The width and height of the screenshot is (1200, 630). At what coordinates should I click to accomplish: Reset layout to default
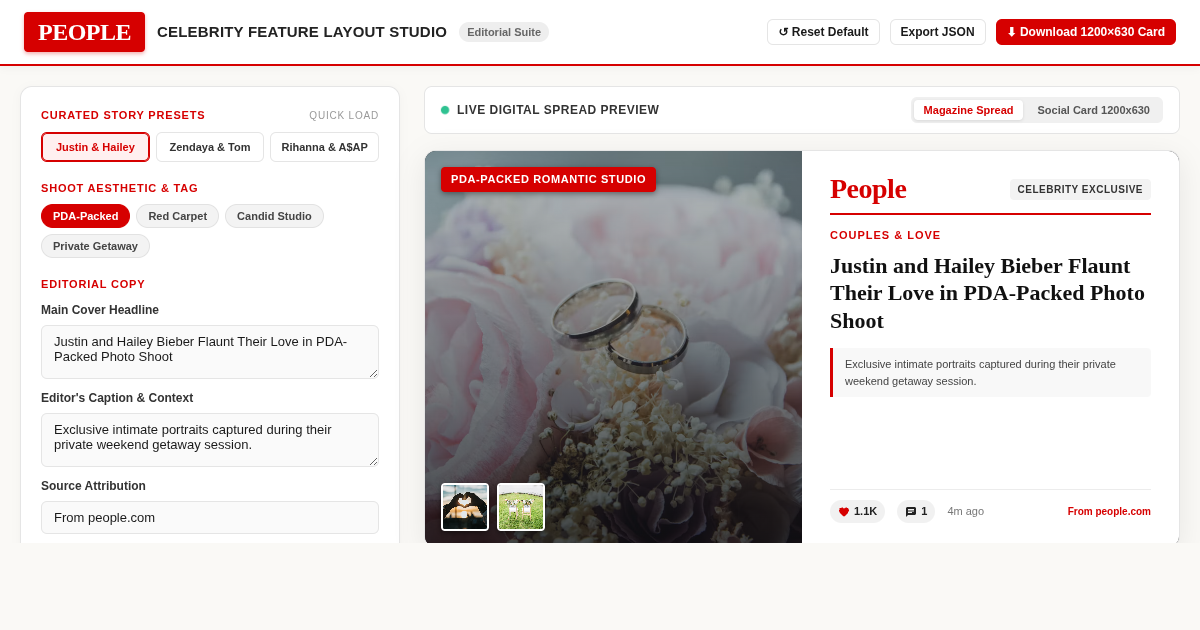click(x=823, y=32)
